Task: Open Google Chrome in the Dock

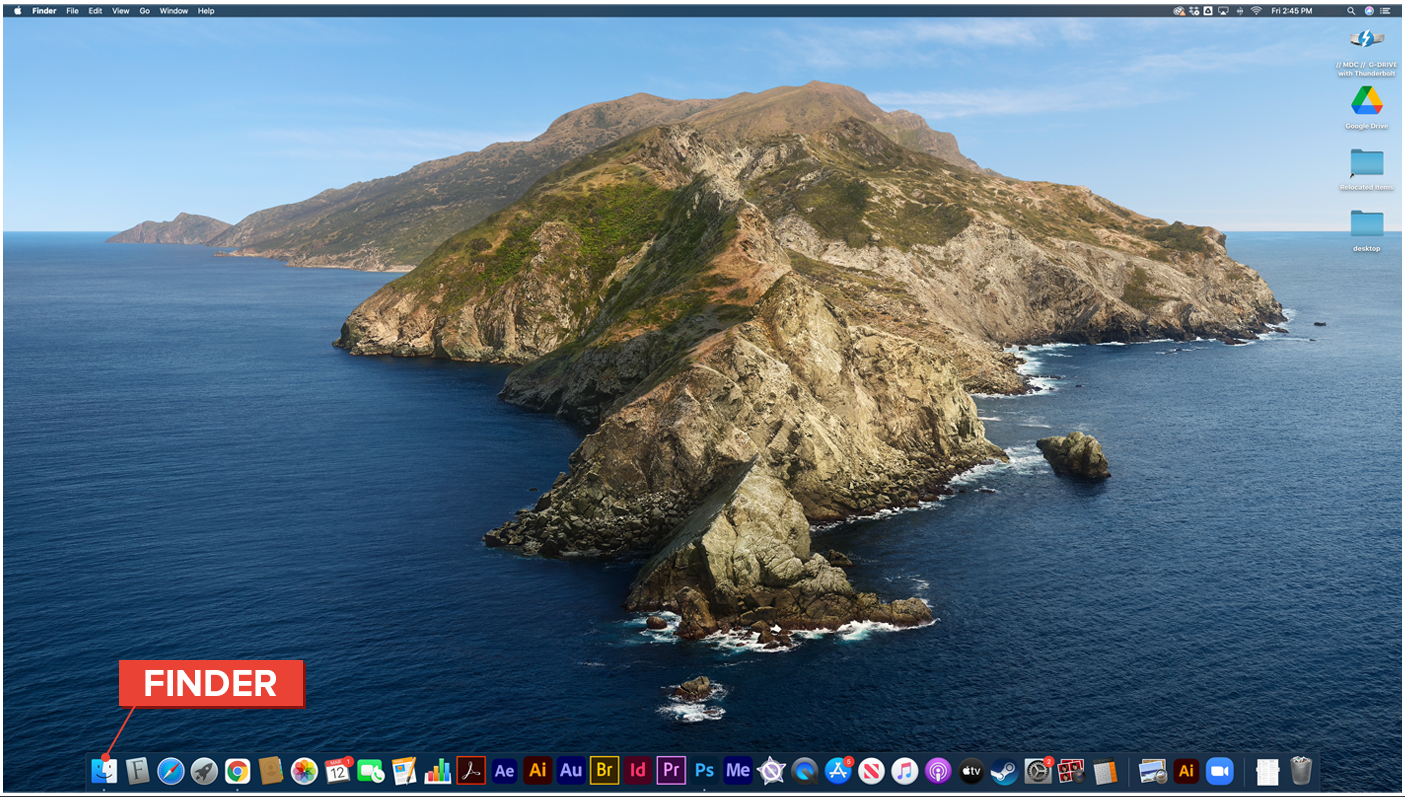Action: 237,771
